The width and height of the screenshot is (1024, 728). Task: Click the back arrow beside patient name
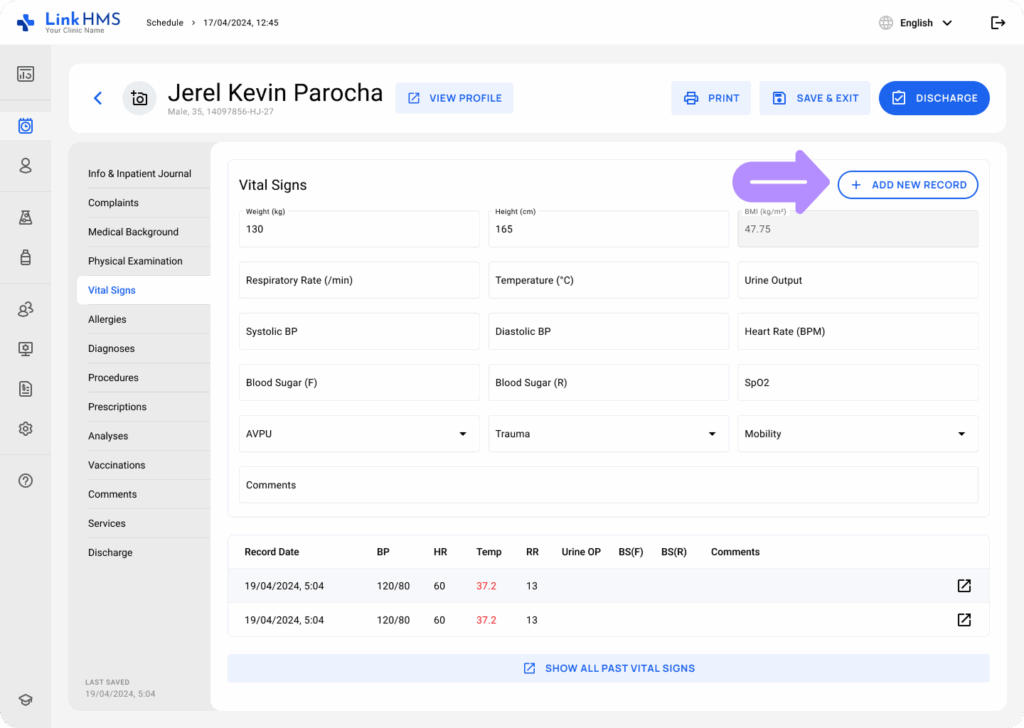(98, 98)
